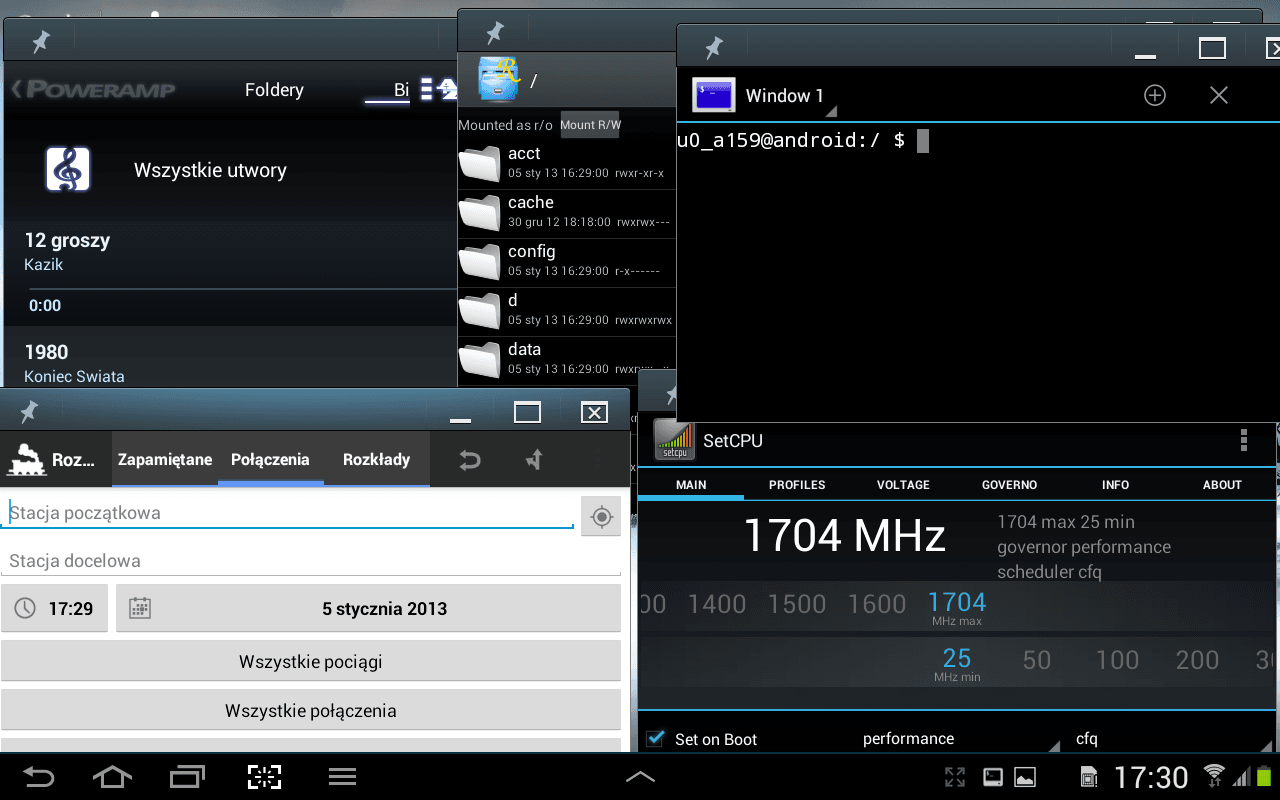This screenshot has height=800, width=1280.
Task: Focus Stacja docelowa input field
Action: coord(311,561)
